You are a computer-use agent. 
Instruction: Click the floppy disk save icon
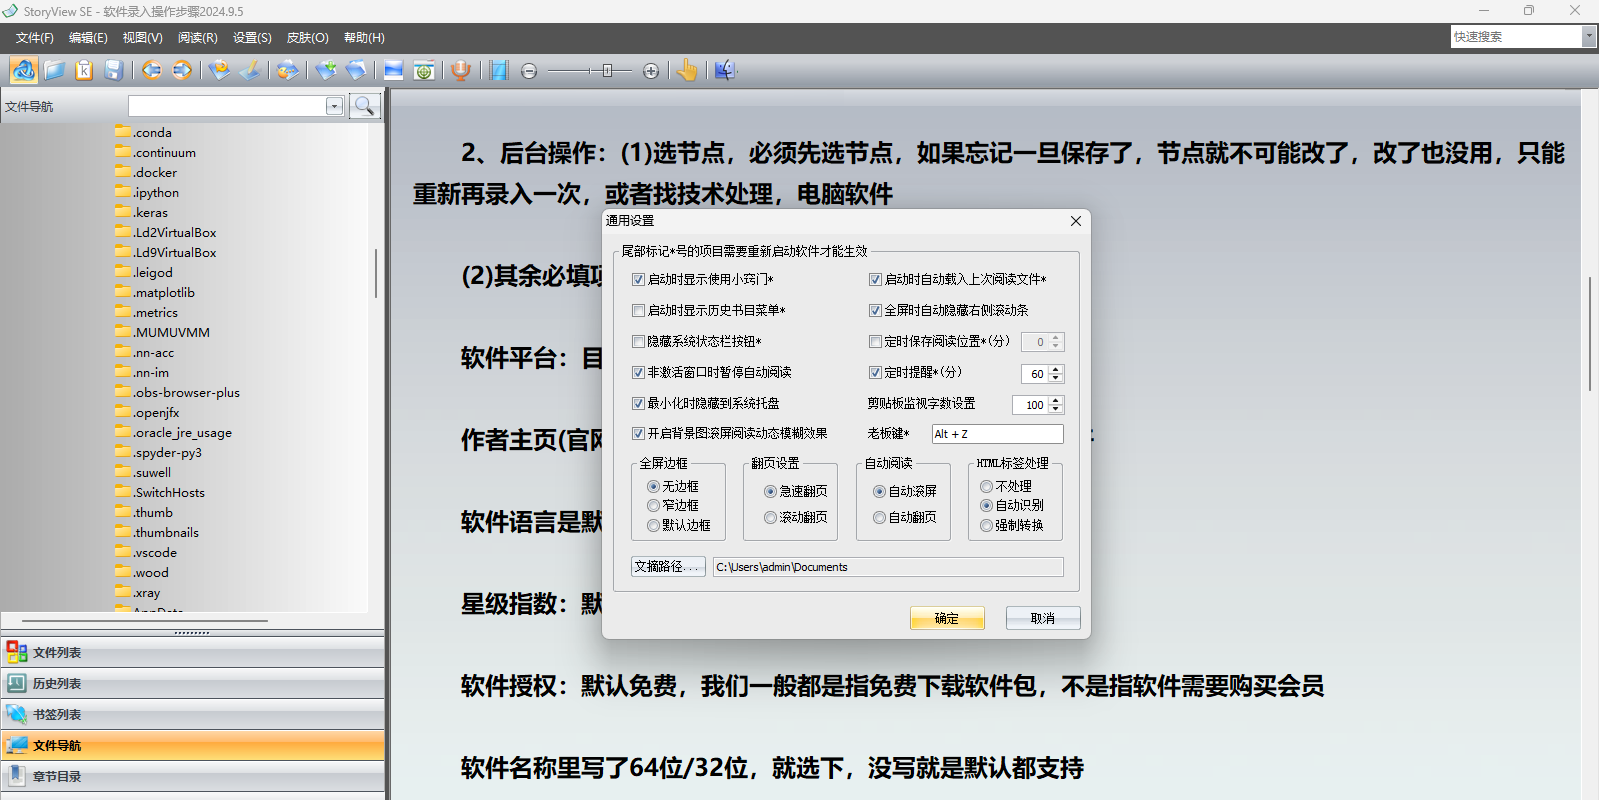[114, 70]
